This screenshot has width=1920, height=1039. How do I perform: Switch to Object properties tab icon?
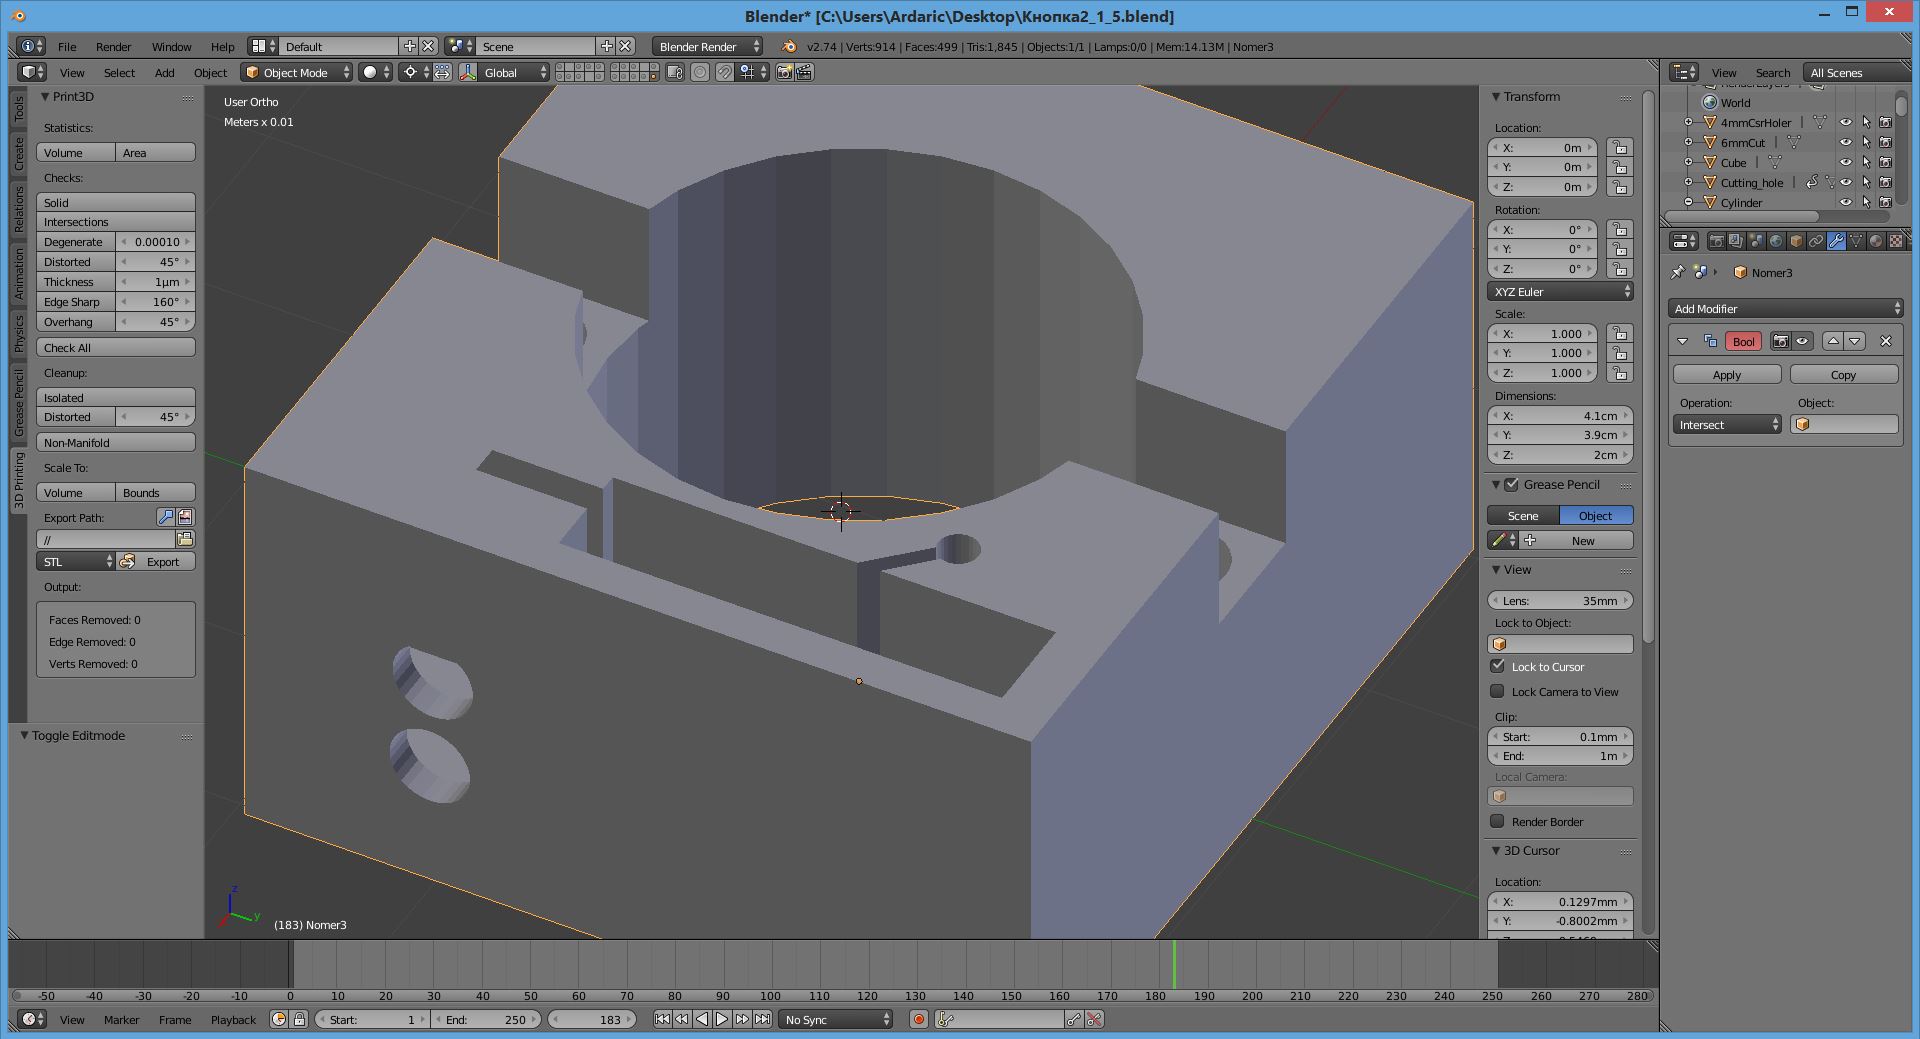point(1796,241)
